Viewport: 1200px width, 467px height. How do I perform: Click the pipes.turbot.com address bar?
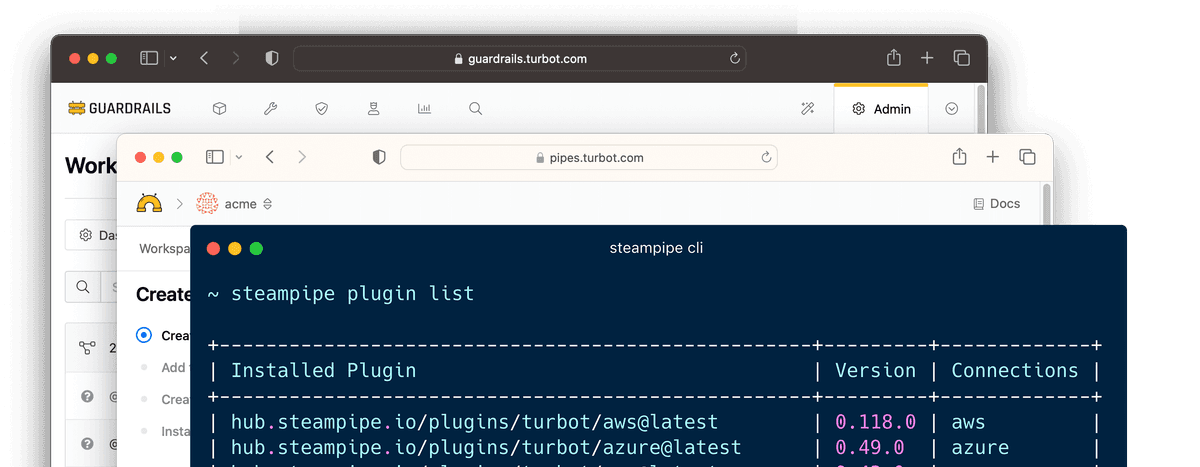589,158
